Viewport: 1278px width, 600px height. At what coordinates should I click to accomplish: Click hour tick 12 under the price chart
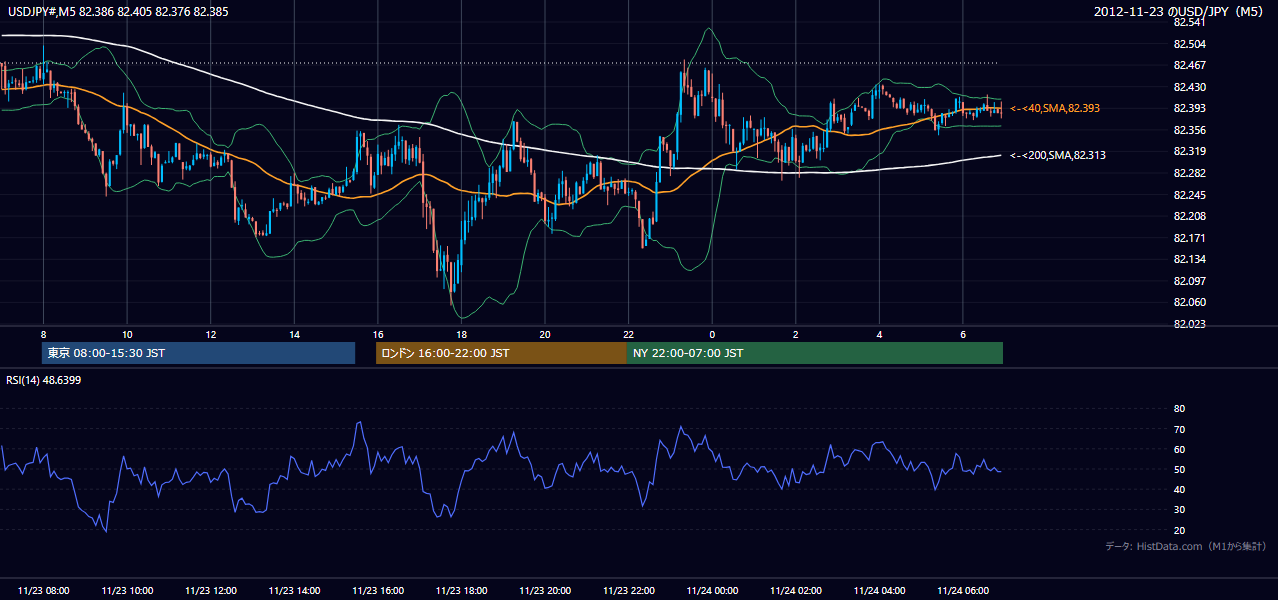point(211,334)
